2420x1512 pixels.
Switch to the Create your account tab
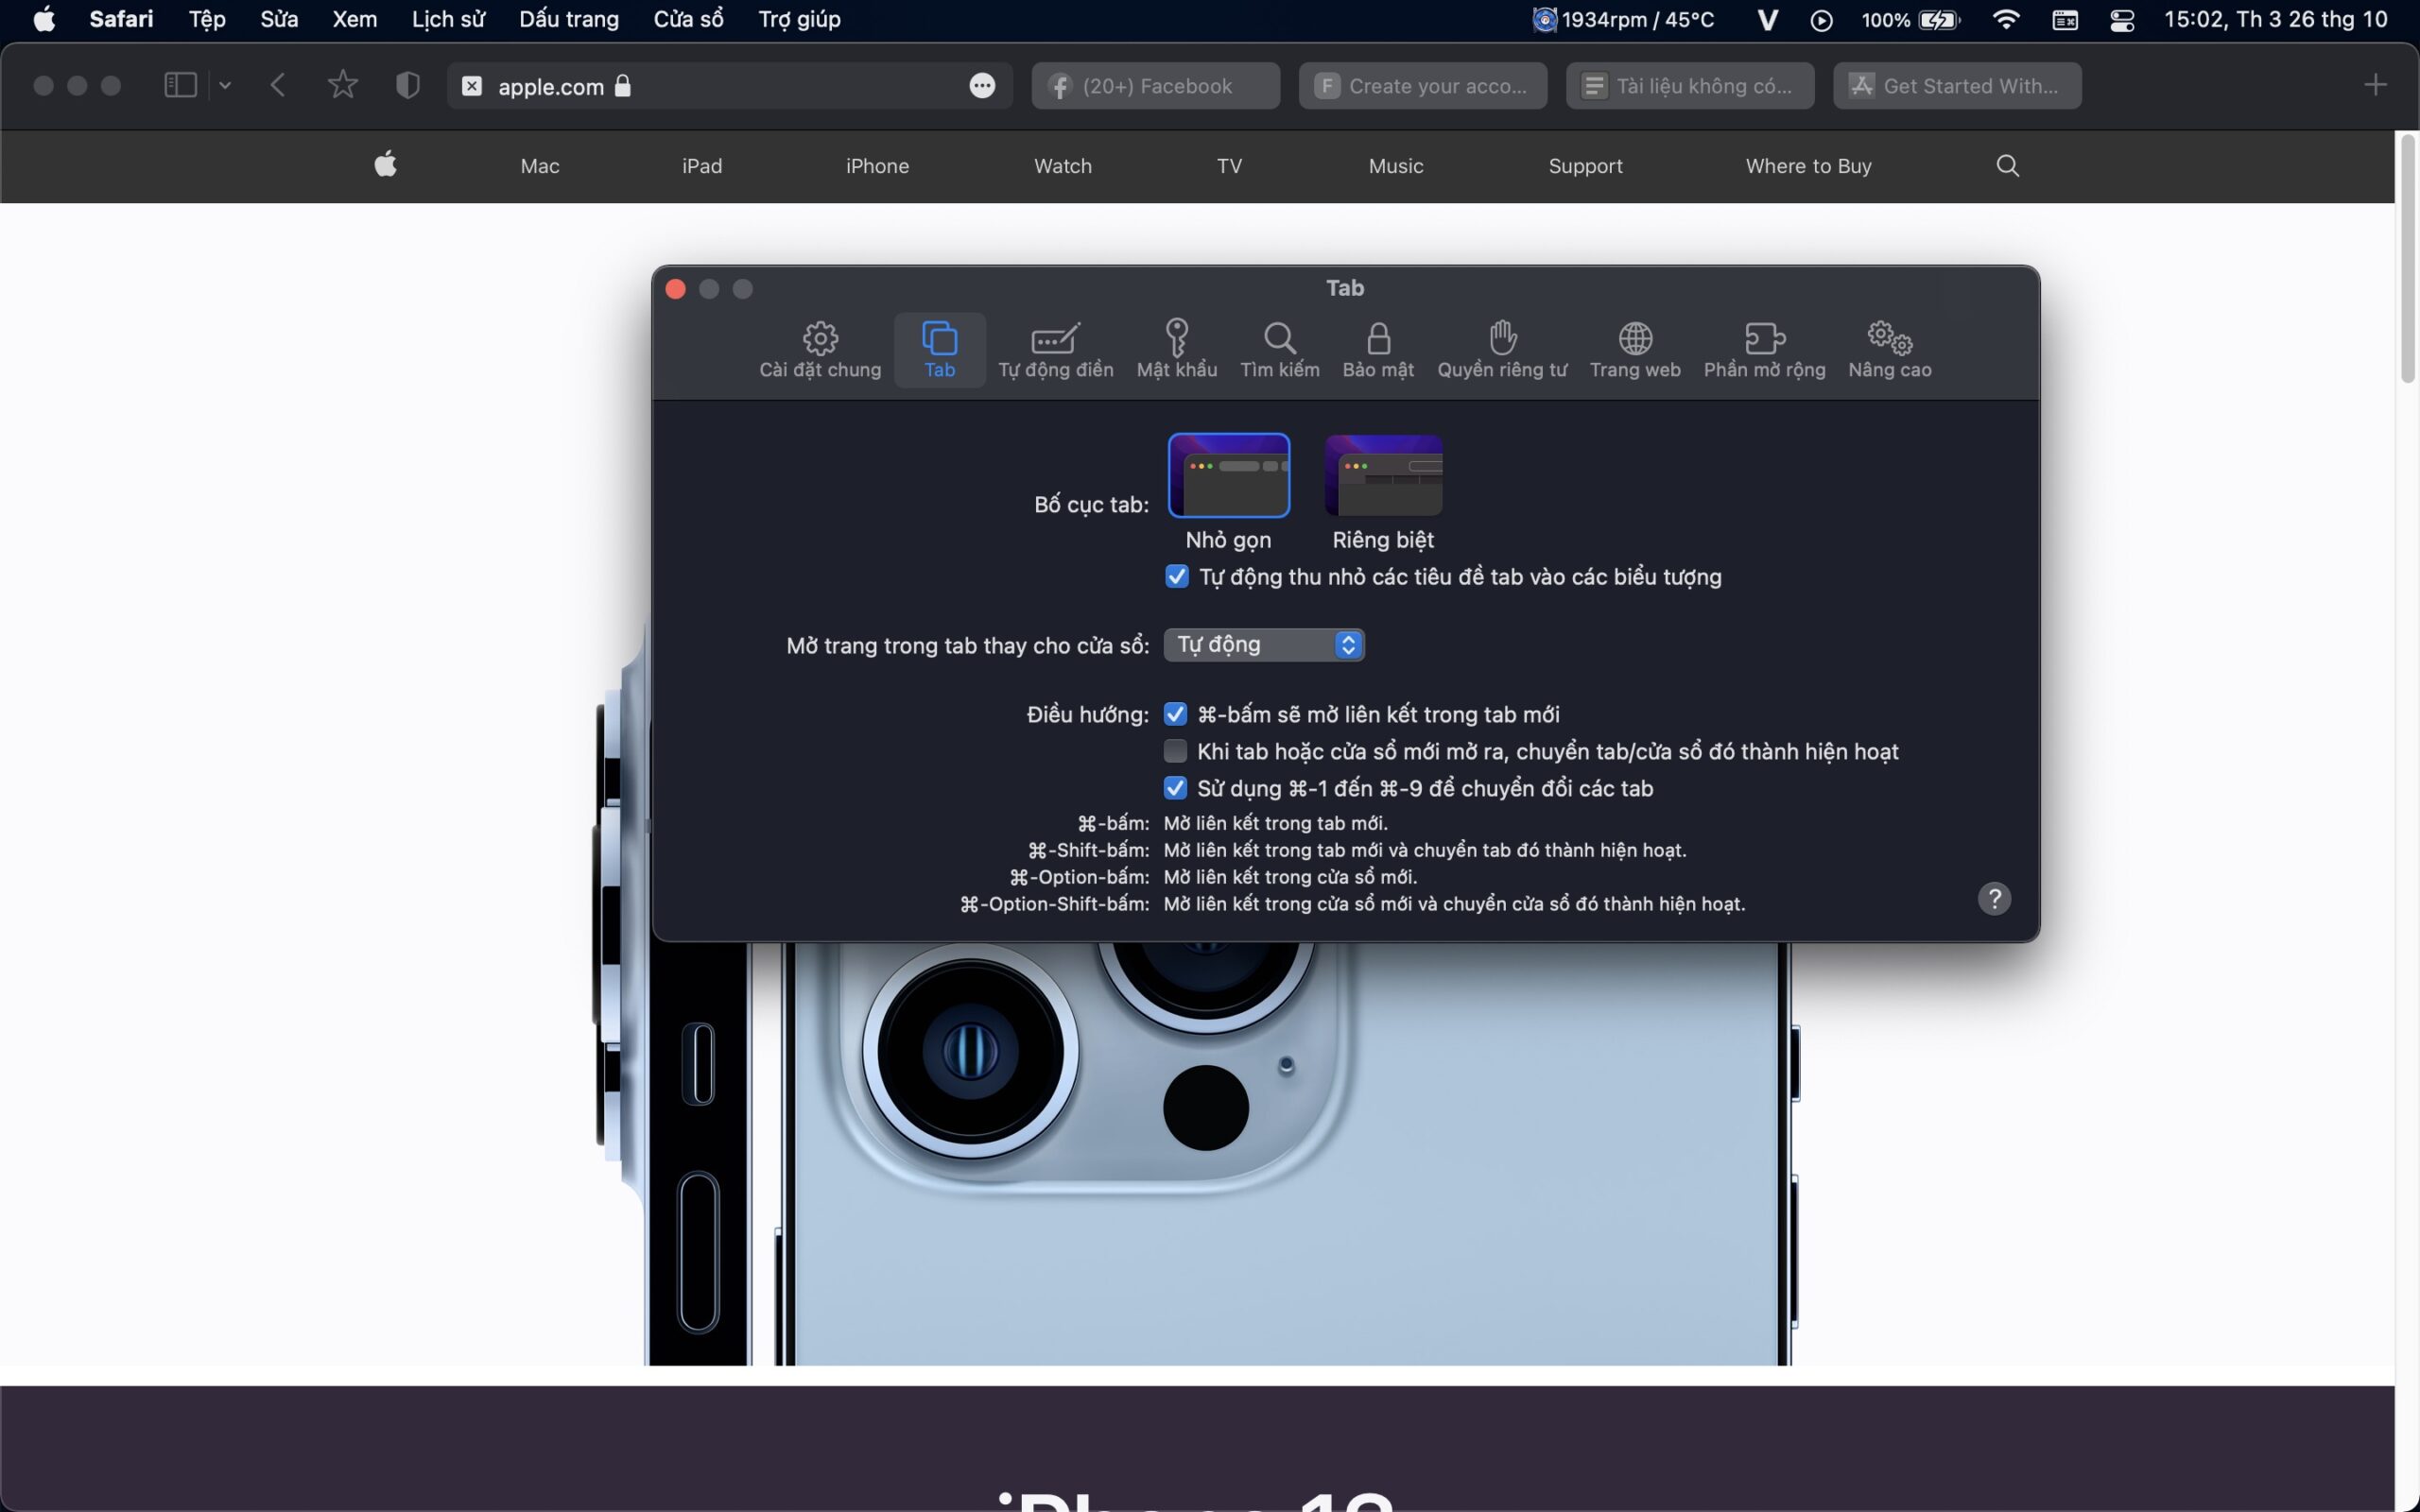1422,86
